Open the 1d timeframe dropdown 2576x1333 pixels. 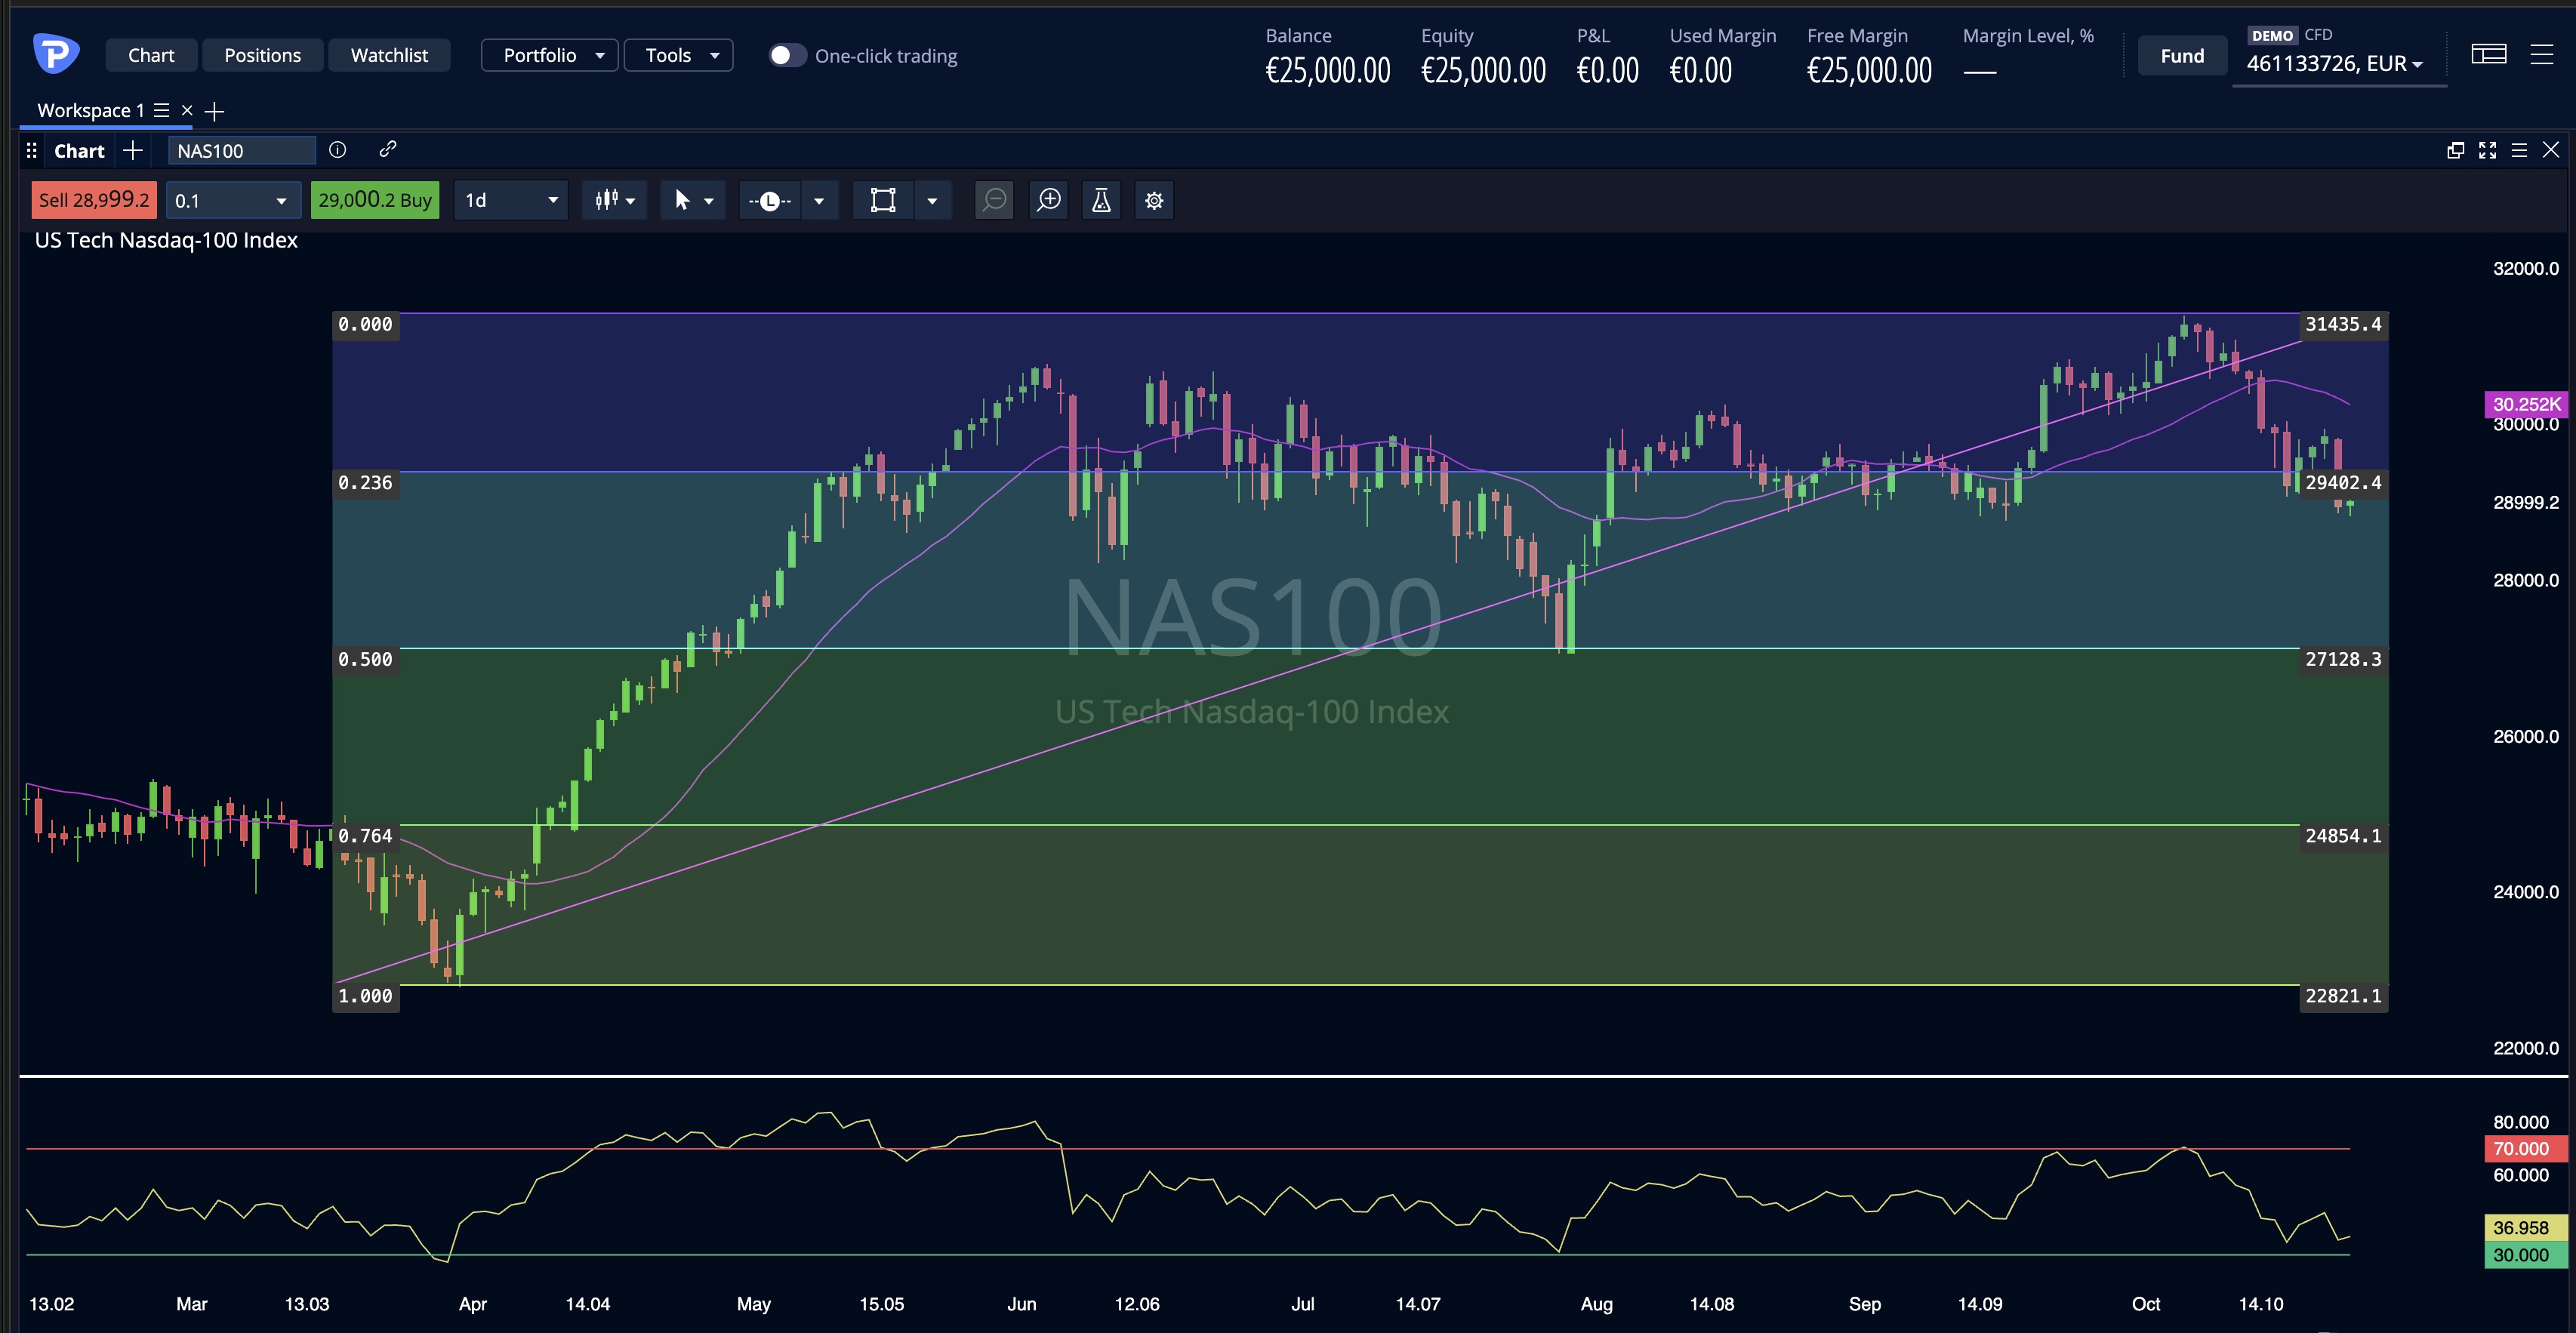coord(511,200)
